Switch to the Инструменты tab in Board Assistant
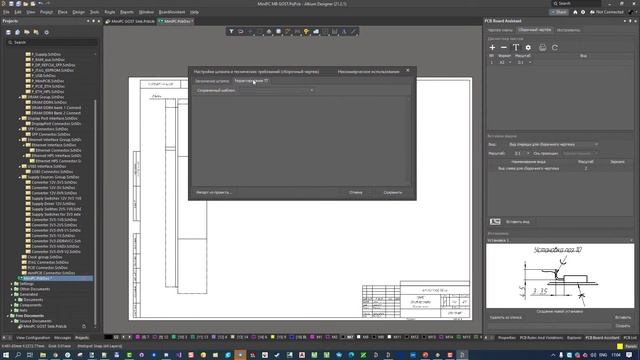Screen dimensions: 640x360 [568, 30]
